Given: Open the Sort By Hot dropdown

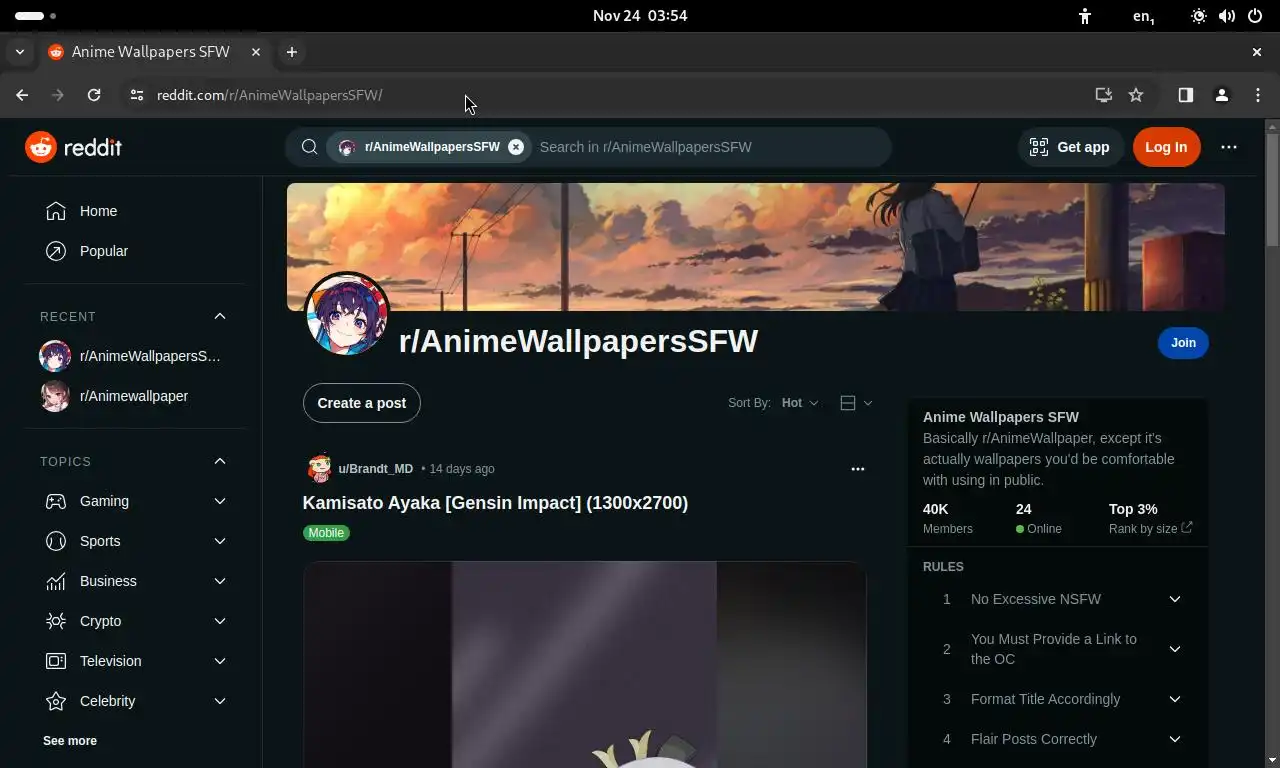Looking at the screenshot, I should point(800,403).
